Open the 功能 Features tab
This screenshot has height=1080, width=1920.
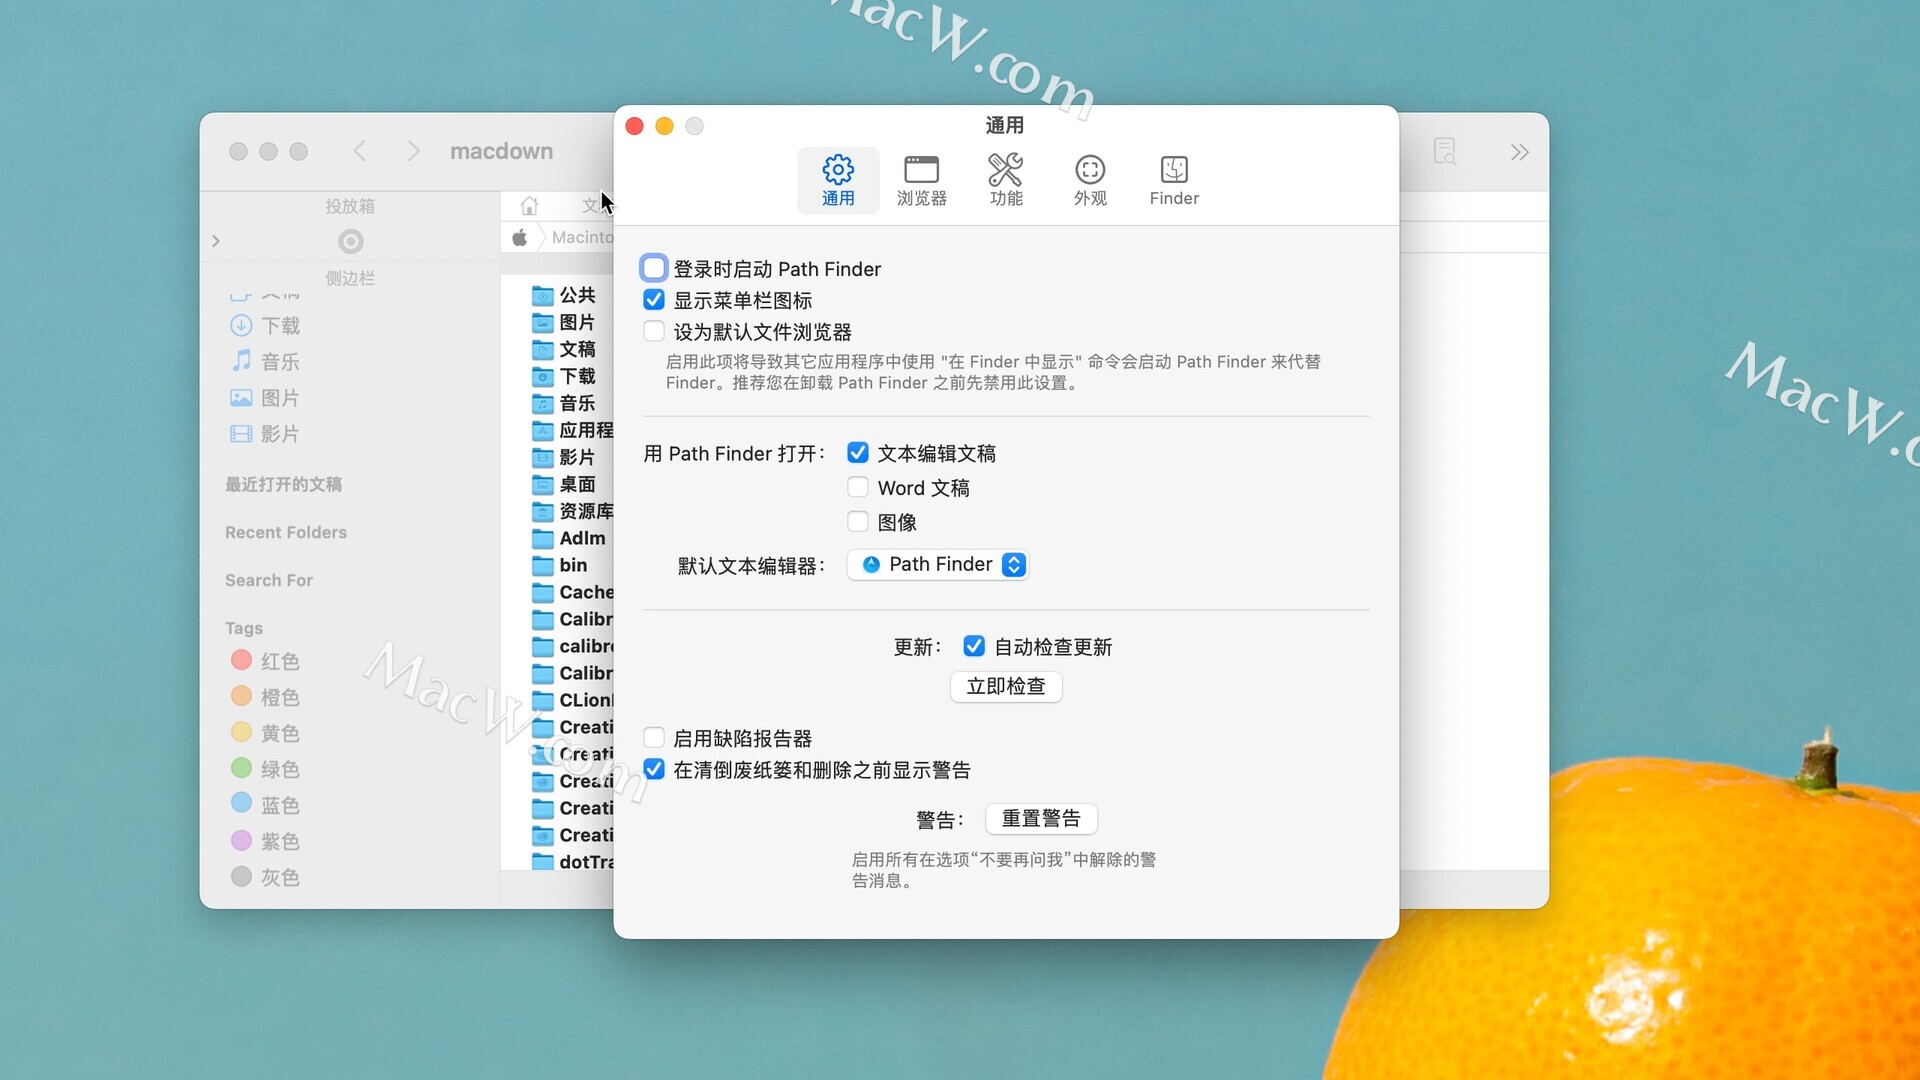pyautogui.click(x=1006, y=180)
